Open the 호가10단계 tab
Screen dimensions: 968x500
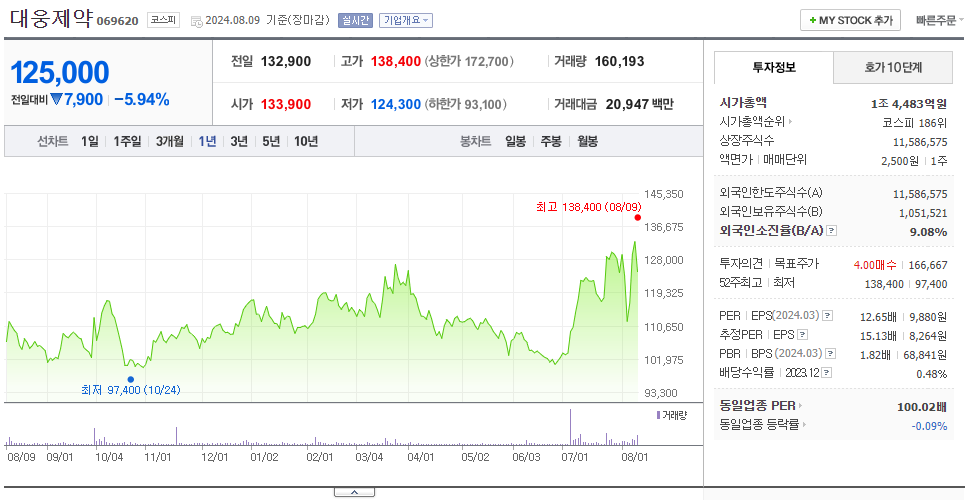[893, 67]
